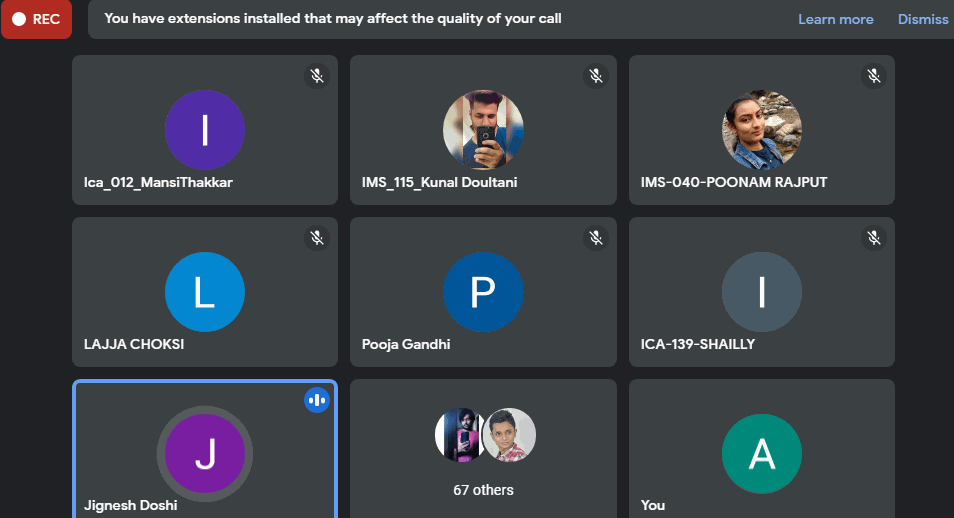
Task: Select POONAM RAJPUT's profile photo
Action: point(761,130)
